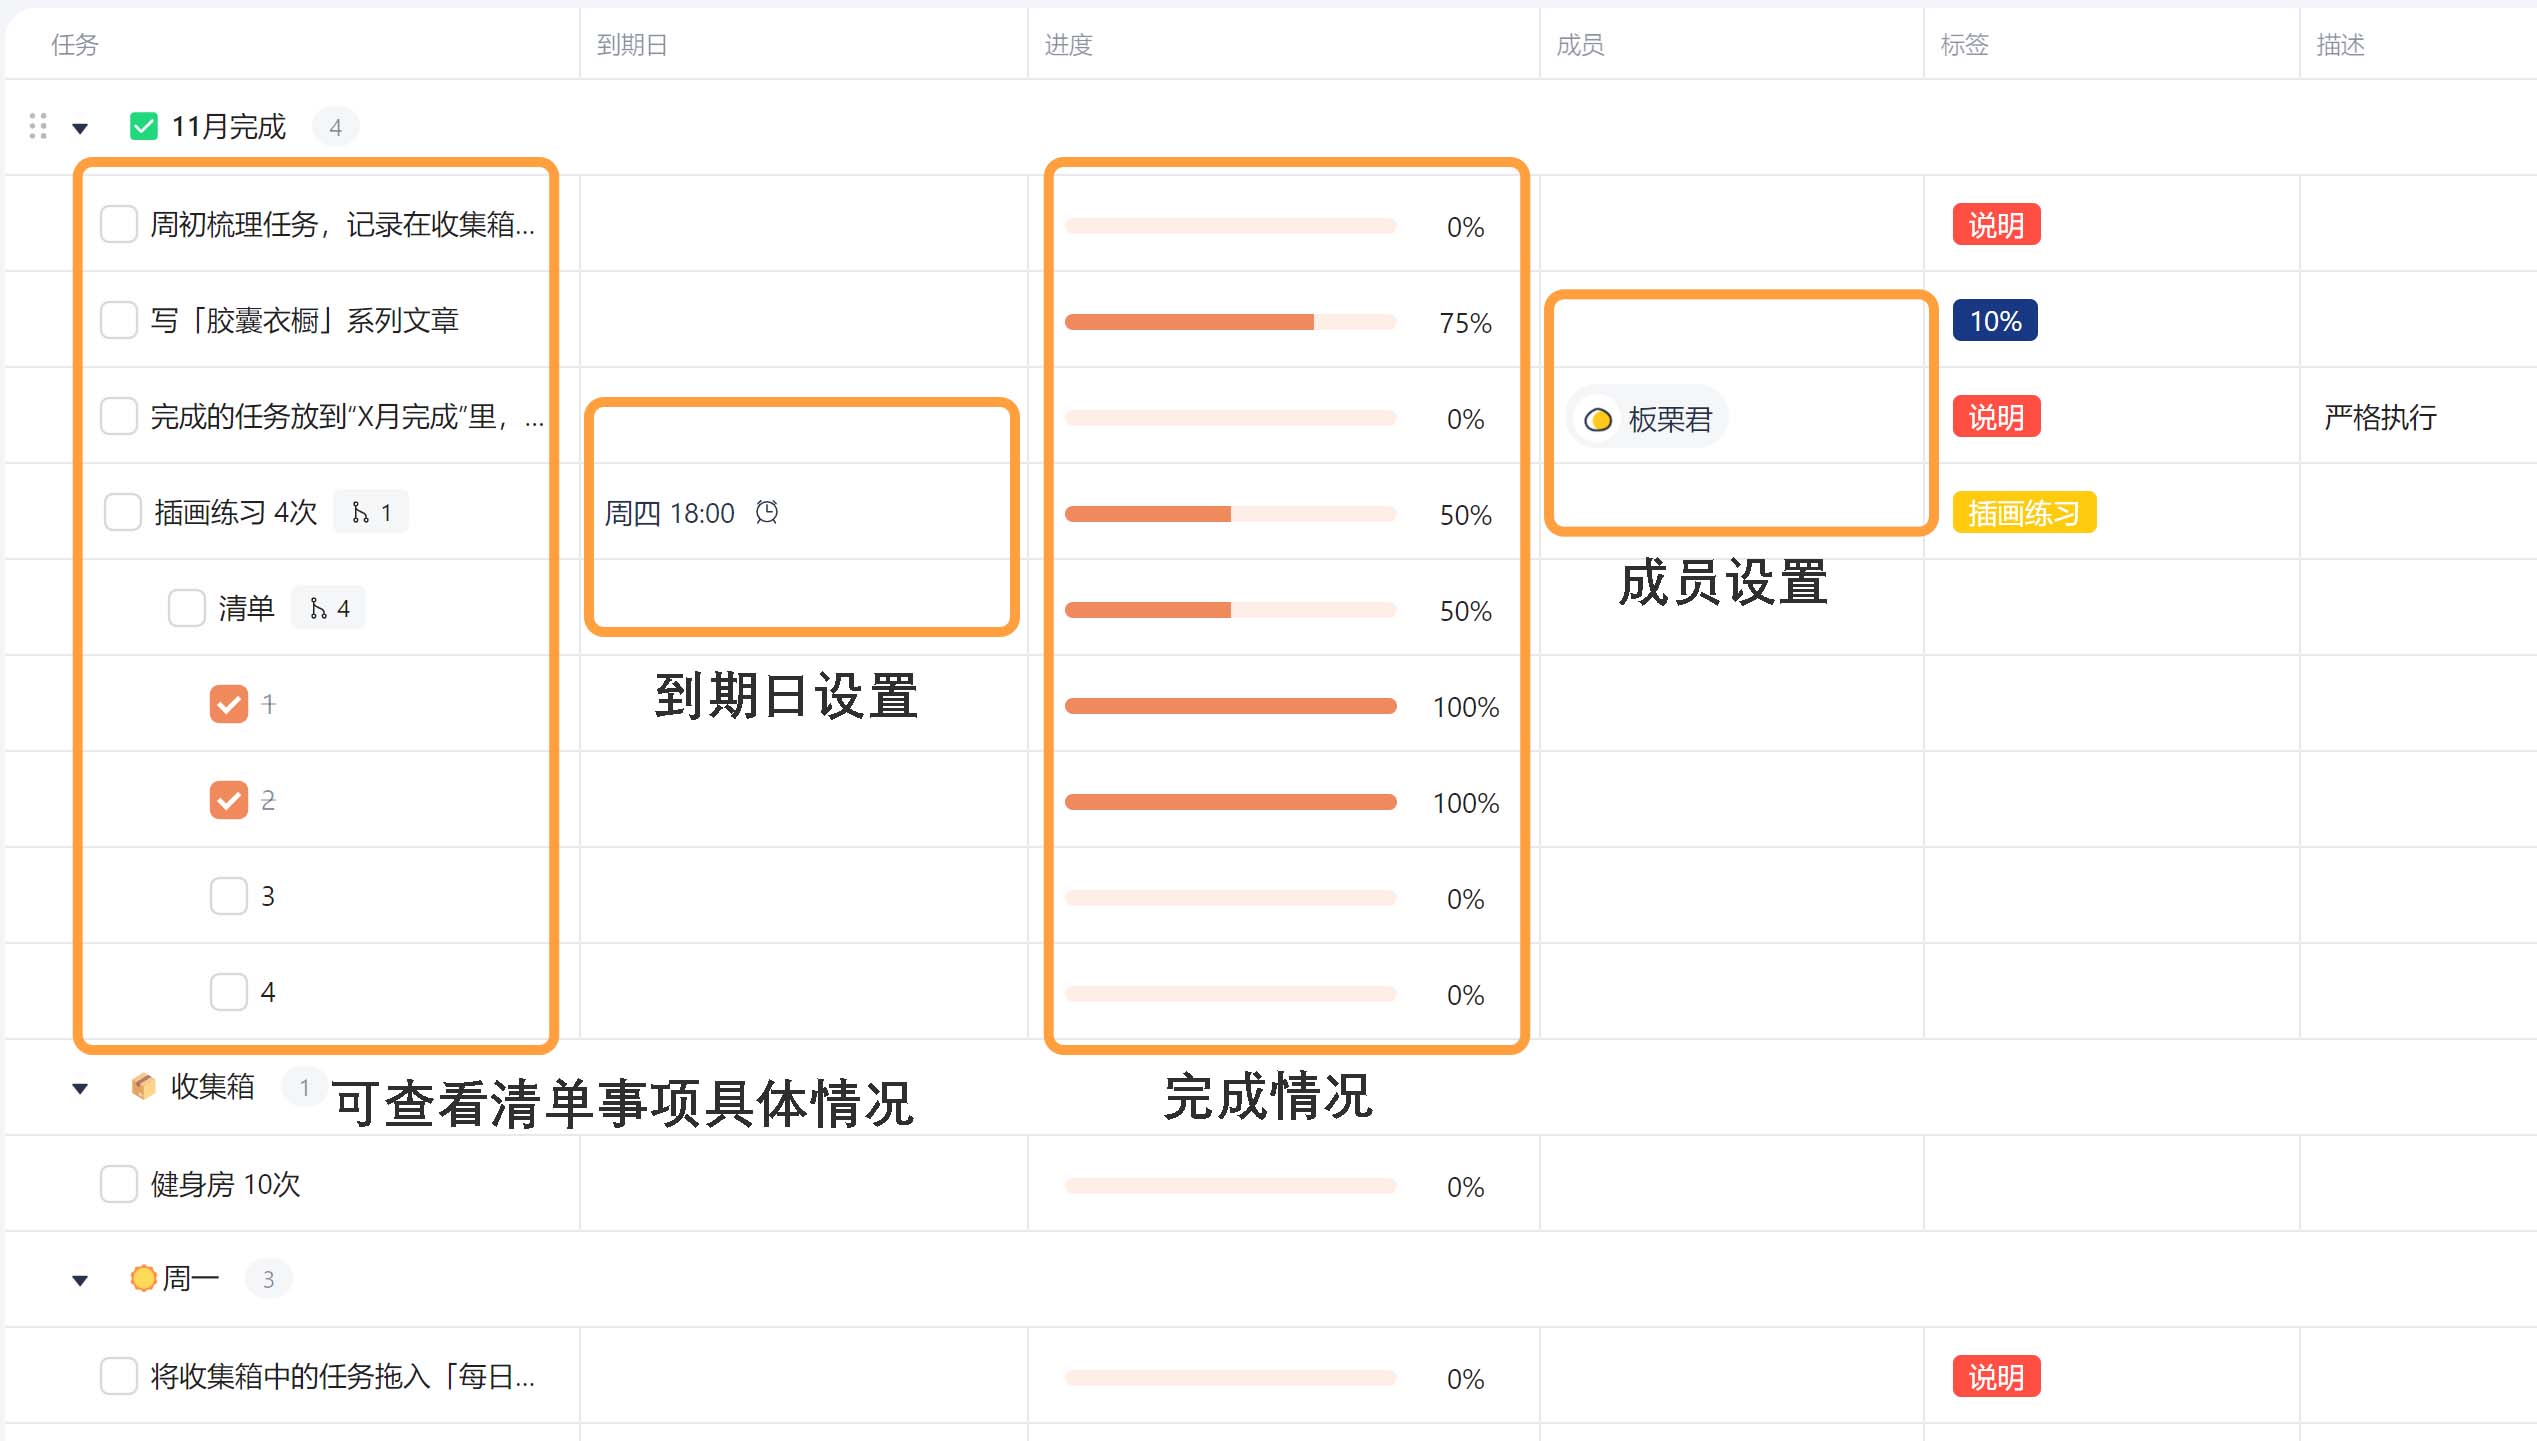Collapse the 收集箱 group arrow

tap(81, 1088)
